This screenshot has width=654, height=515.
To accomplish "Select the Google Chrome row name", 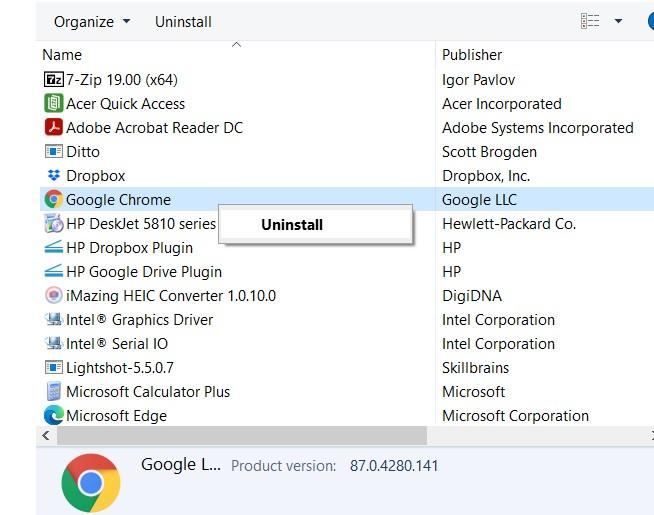I will point(118,200).
